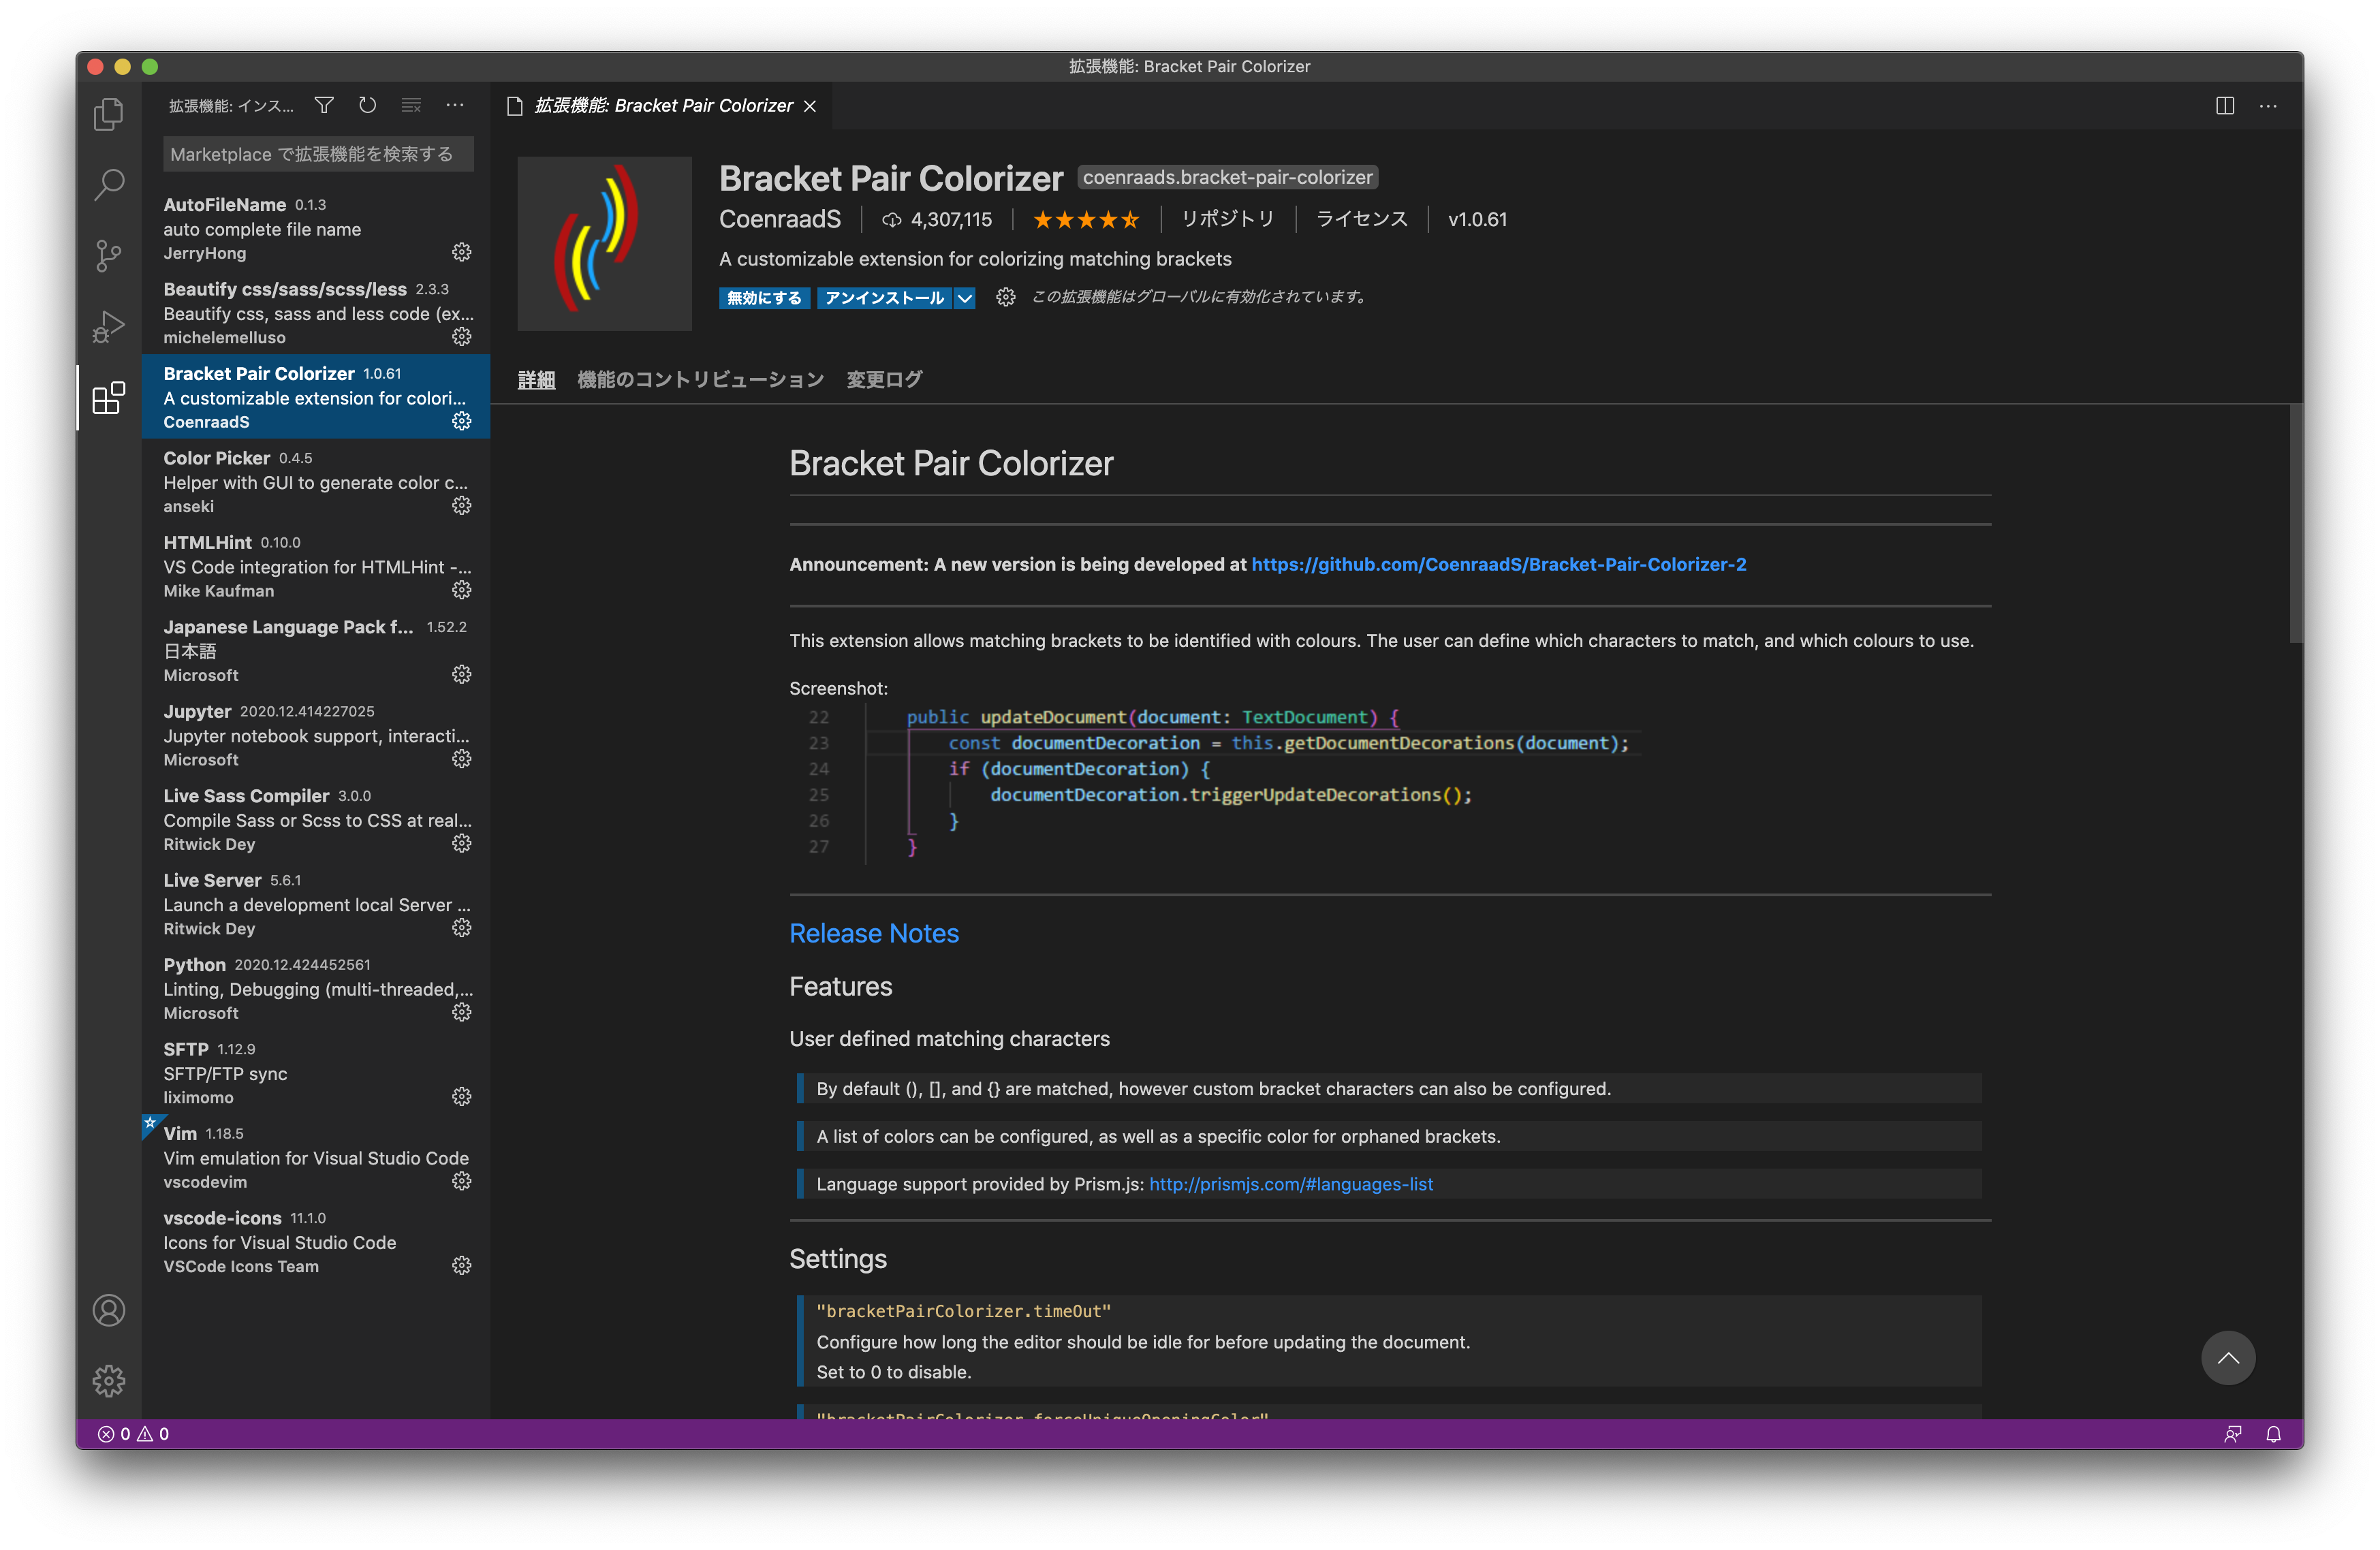Select HTMLHint in the extensions list
Viewport: 2380px width, 1550px height.
pos(316,566)
